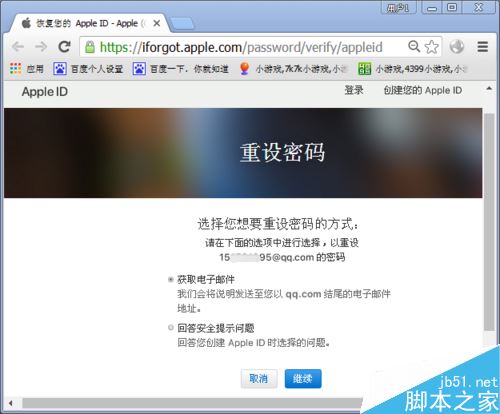Open the 百度一下，你就知道 bookmark

click(x=180, y=69)
